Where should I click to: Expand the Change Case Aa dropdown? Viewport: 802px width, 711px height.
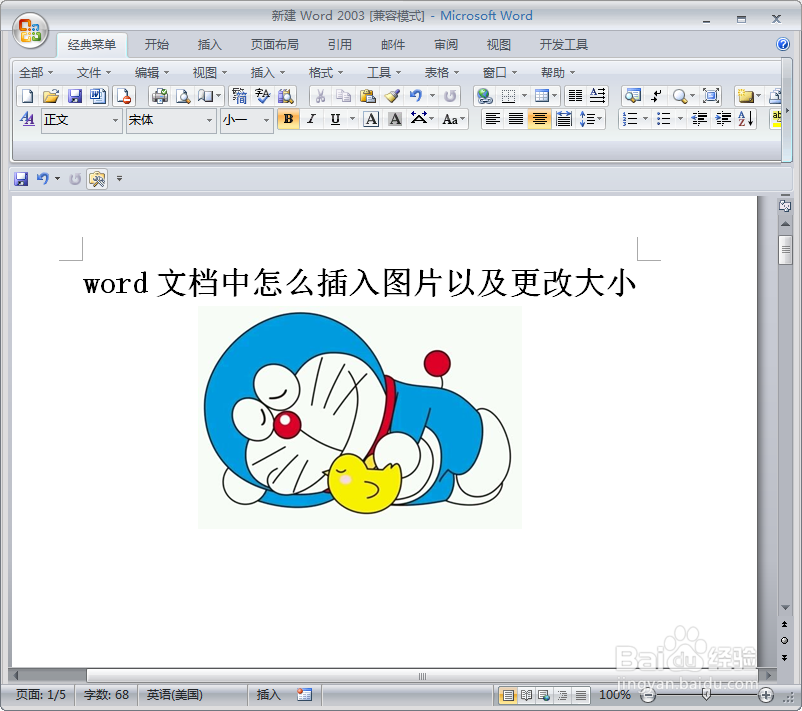coord(454,120)
